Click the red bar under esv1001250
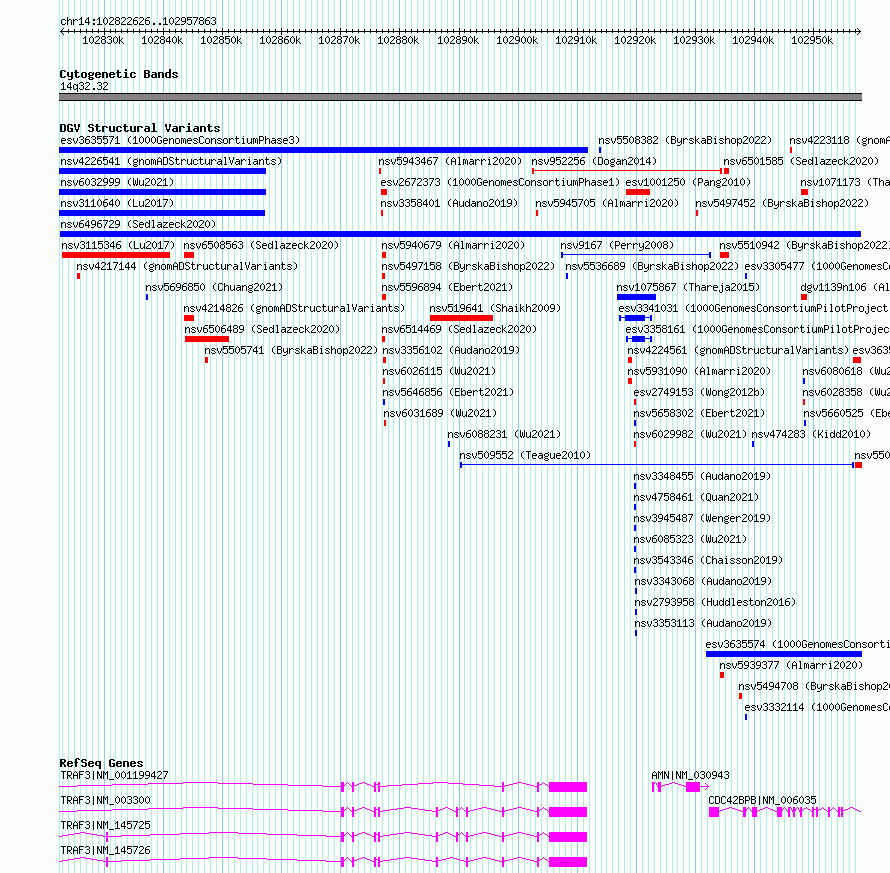The width and height of the screenshot is (890, 873). (637, 192)
